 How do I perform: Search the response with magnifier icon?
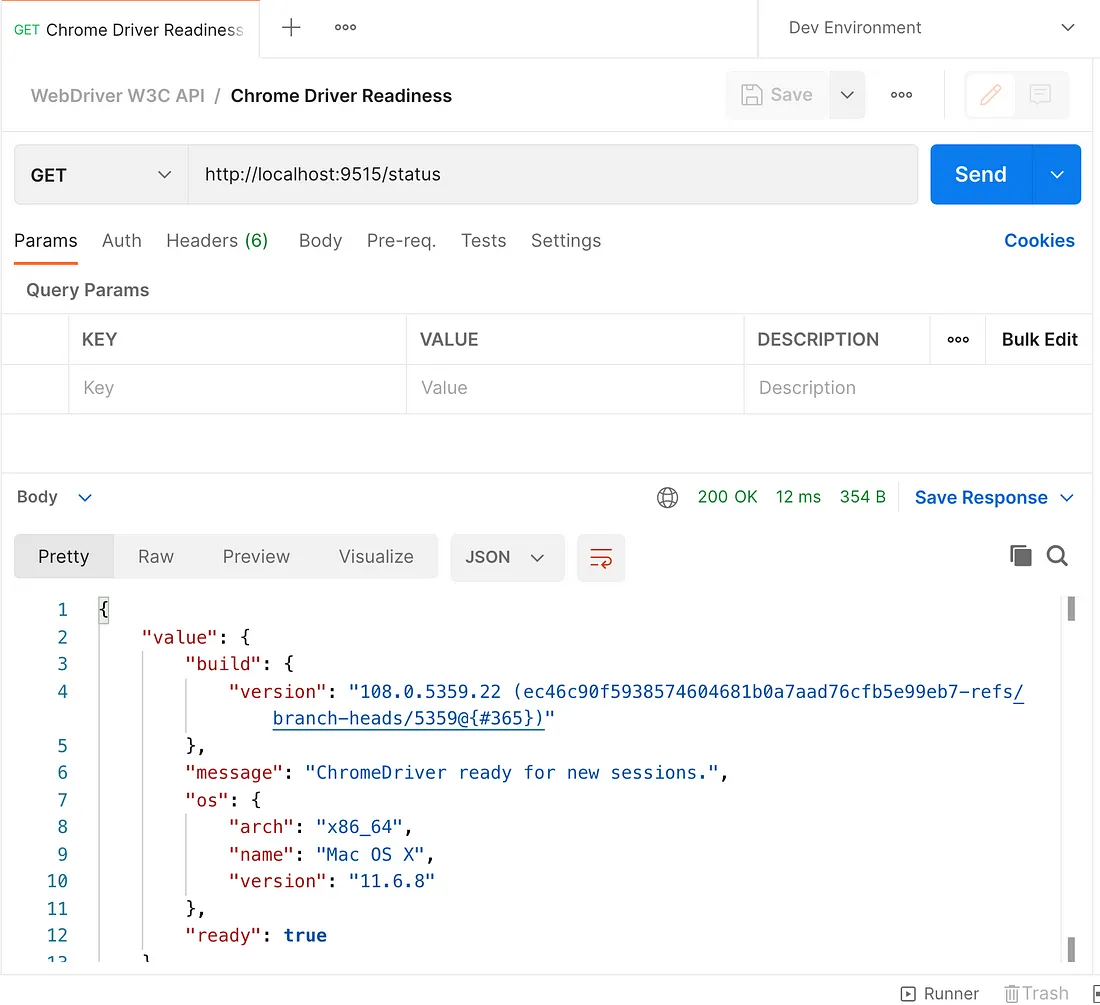(x=1057, y=556)
